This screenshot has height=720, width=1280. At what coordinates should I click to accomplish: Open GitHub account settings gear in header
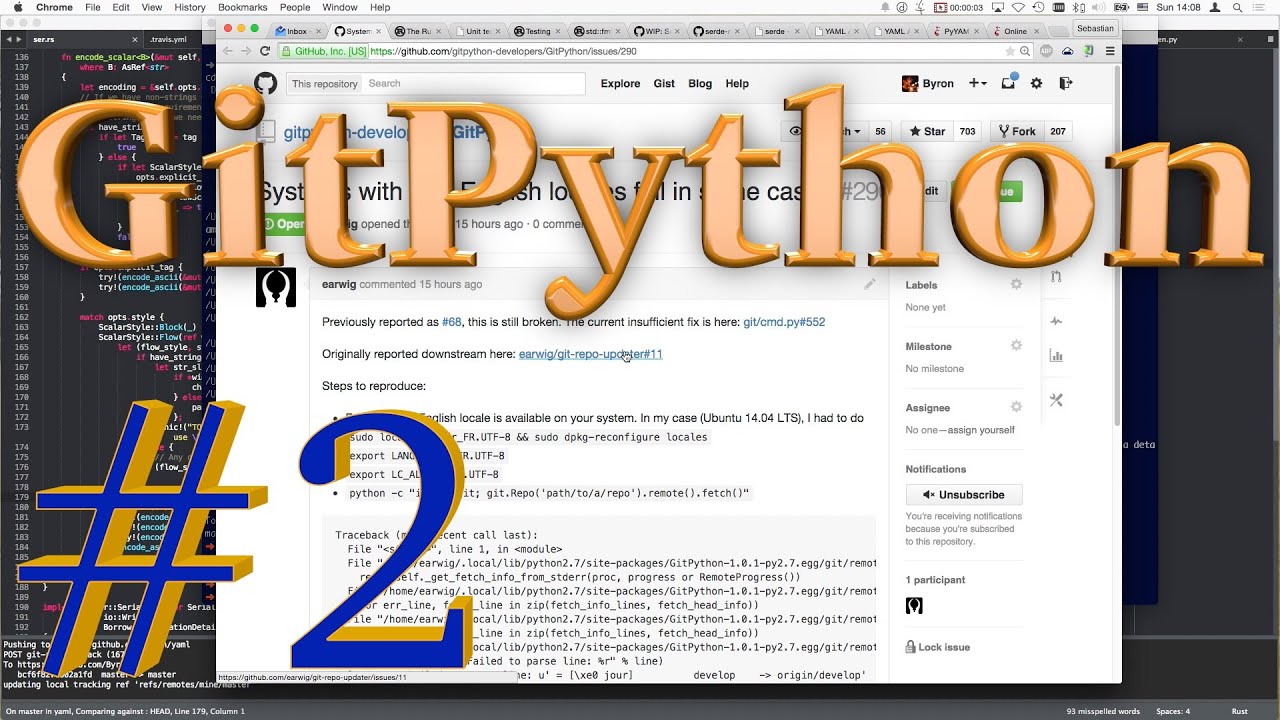pyautogui.click(x=1037, y=83)
